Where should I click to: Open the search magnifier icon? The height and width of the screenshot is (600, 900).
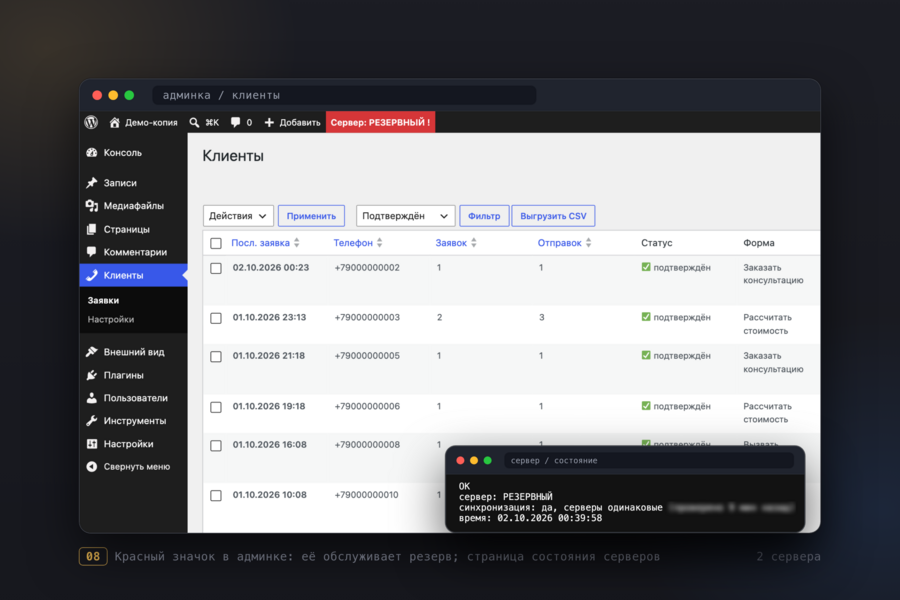pos(195,122)
